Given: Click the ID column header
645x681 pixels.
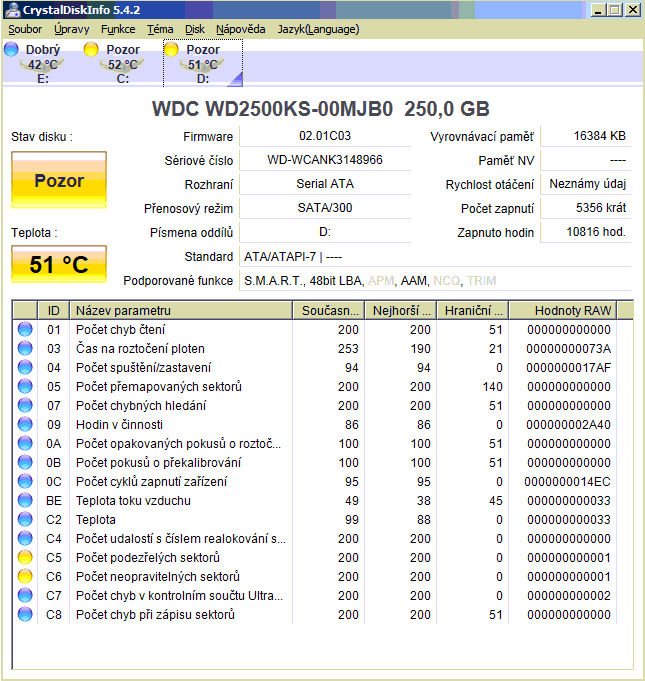Looking at the screenshot, I should click(x=53, y=311).
